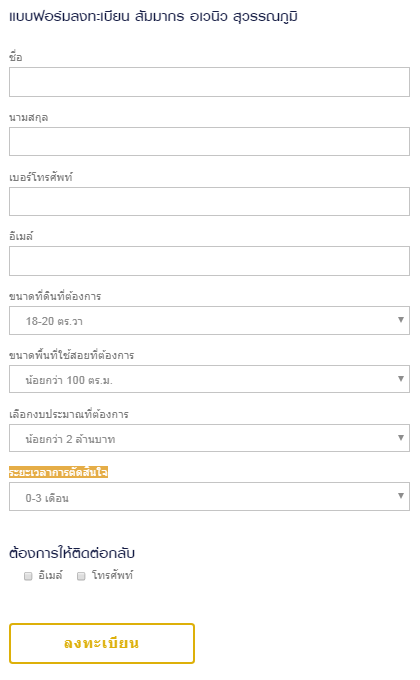The width and height of the screenshot is (420, 680).
Task: Select the อีเมล์ email text input box
Action: coord(209,261)
